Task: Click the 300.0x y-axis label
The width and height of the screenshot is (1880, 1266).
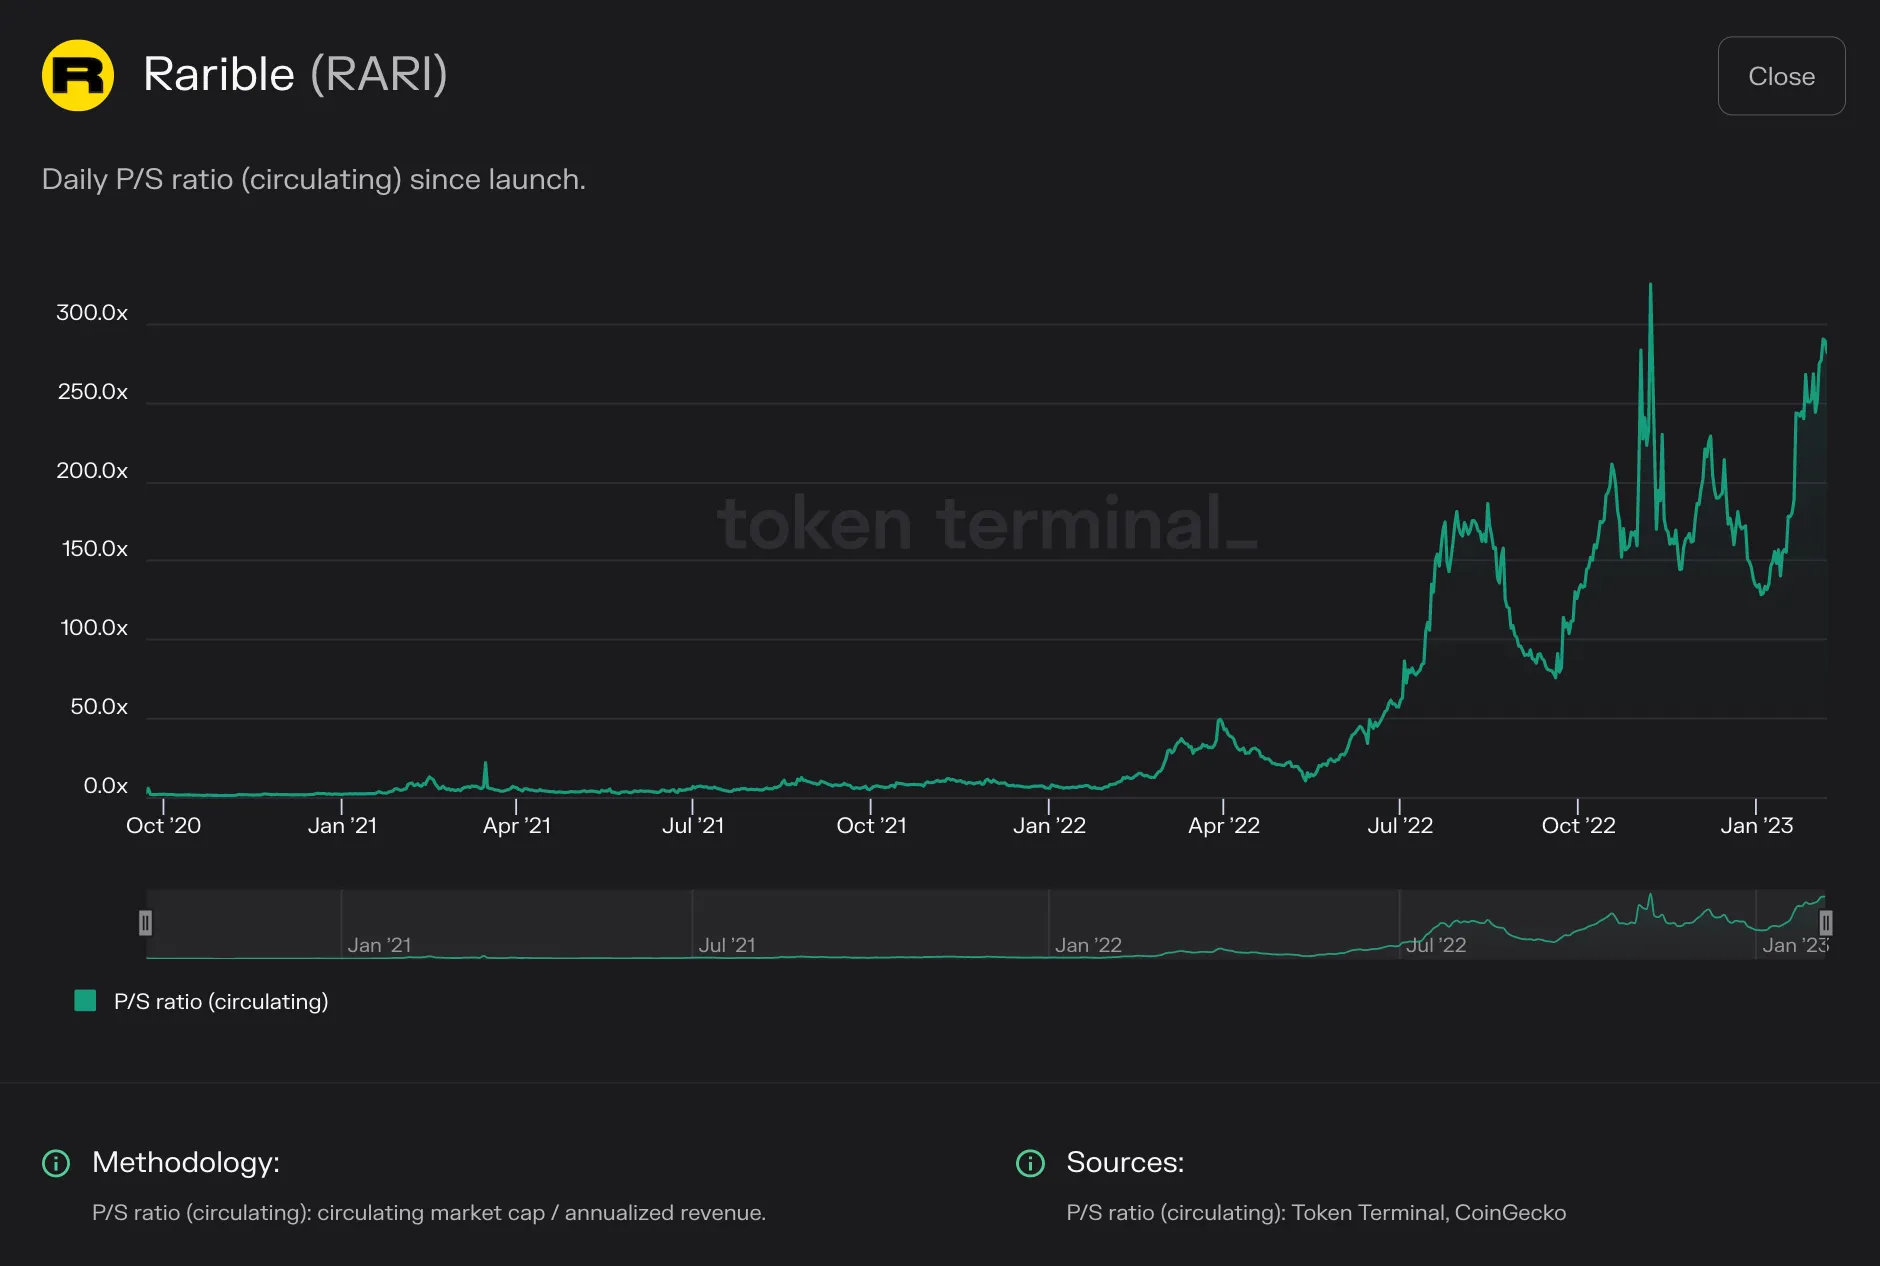Action: 92,313
